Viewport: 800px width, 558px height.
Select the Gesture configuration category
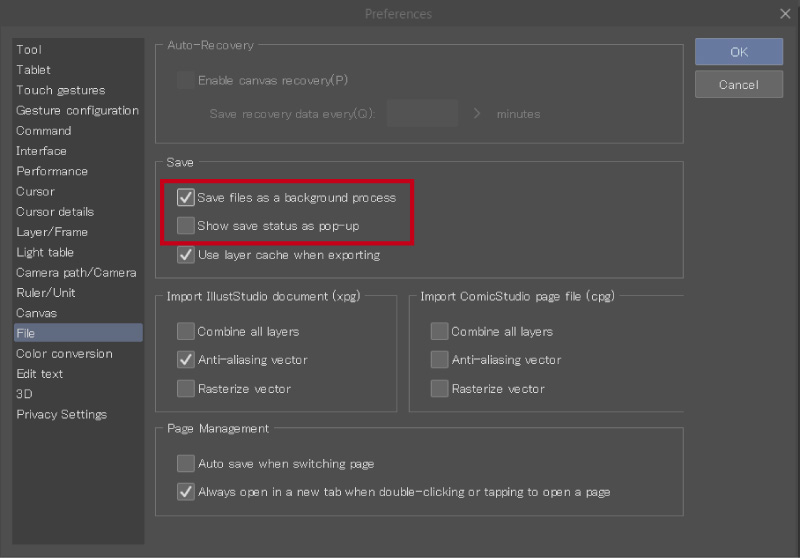click(x=77, y=110)
